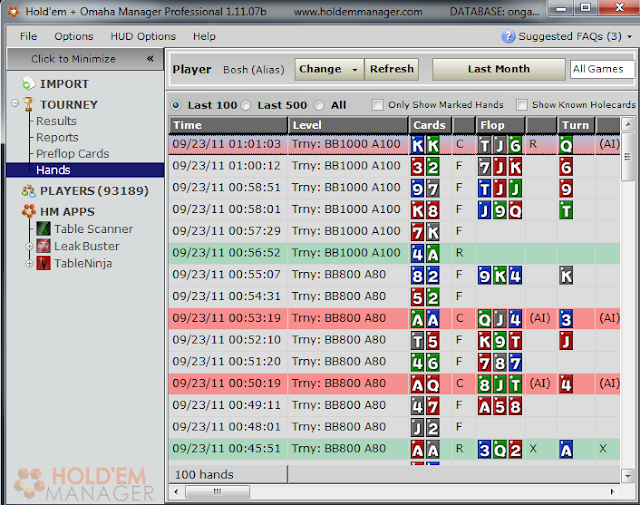Select hand row 09/23/11 00:45:51
This screenshot has width=640, height=505.
394,449
